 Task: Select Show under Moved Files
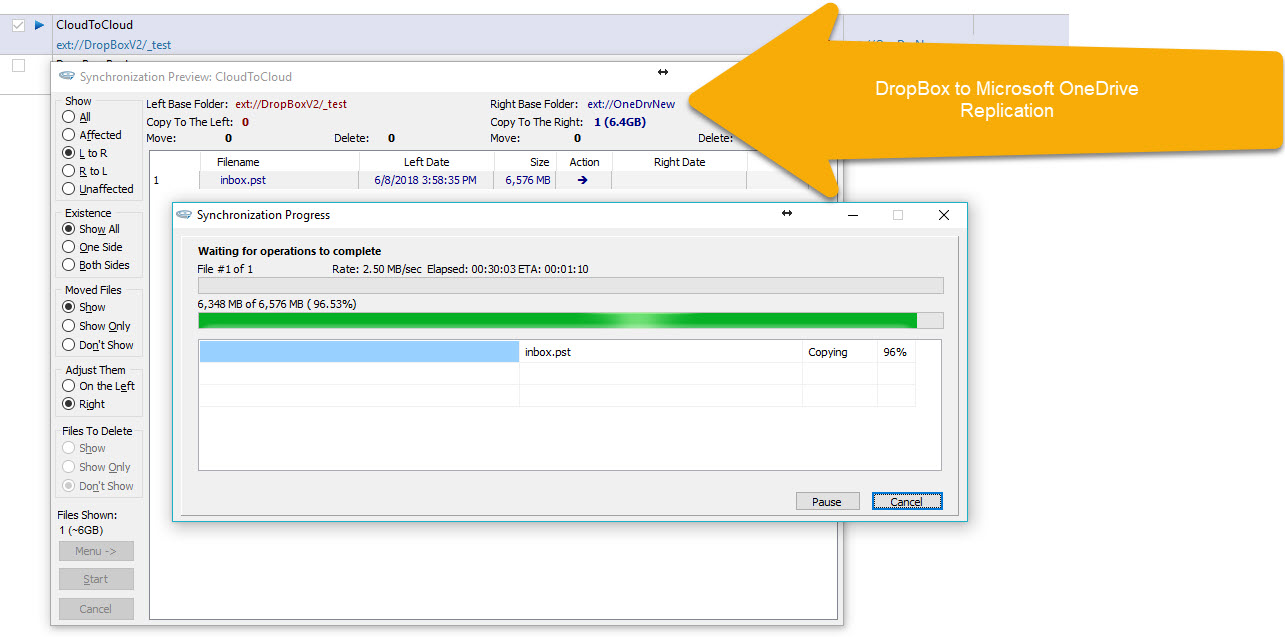click(x=69, y=307)
